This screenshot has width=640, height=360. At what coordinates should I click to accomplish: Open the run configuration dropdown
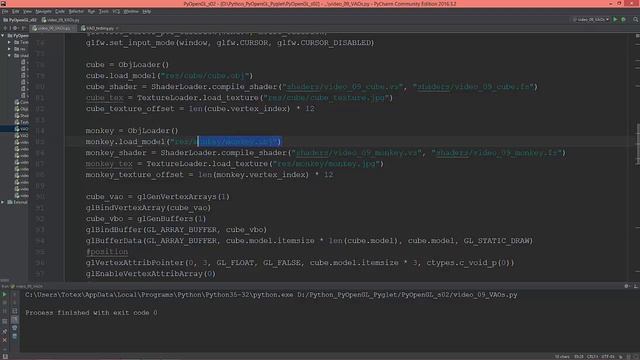click(x=591, y=19)
